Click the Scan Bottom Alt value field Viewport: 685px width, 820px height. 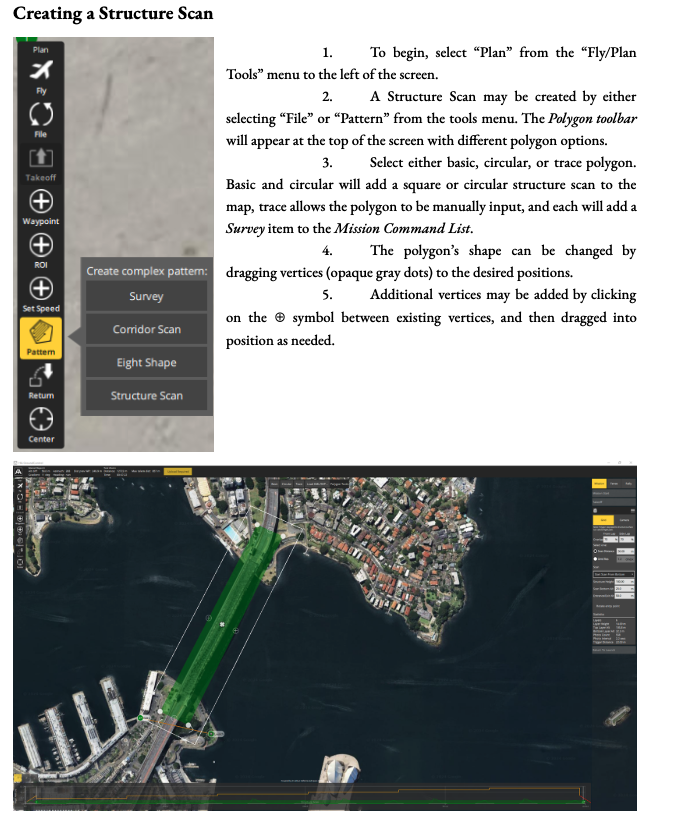point(624,589)
